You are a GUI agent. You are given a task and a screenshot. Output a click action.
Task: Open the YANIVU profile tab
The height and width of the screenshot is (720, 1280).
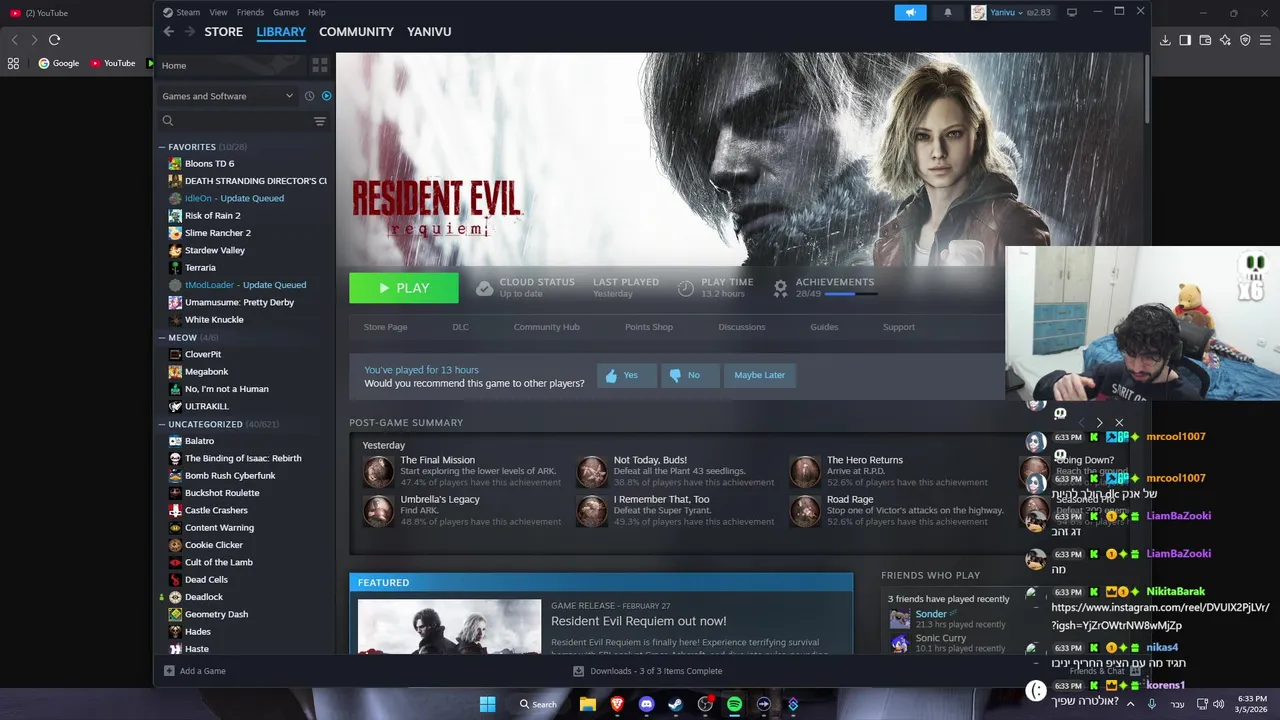pyautogui.click(x=429, y=32)
